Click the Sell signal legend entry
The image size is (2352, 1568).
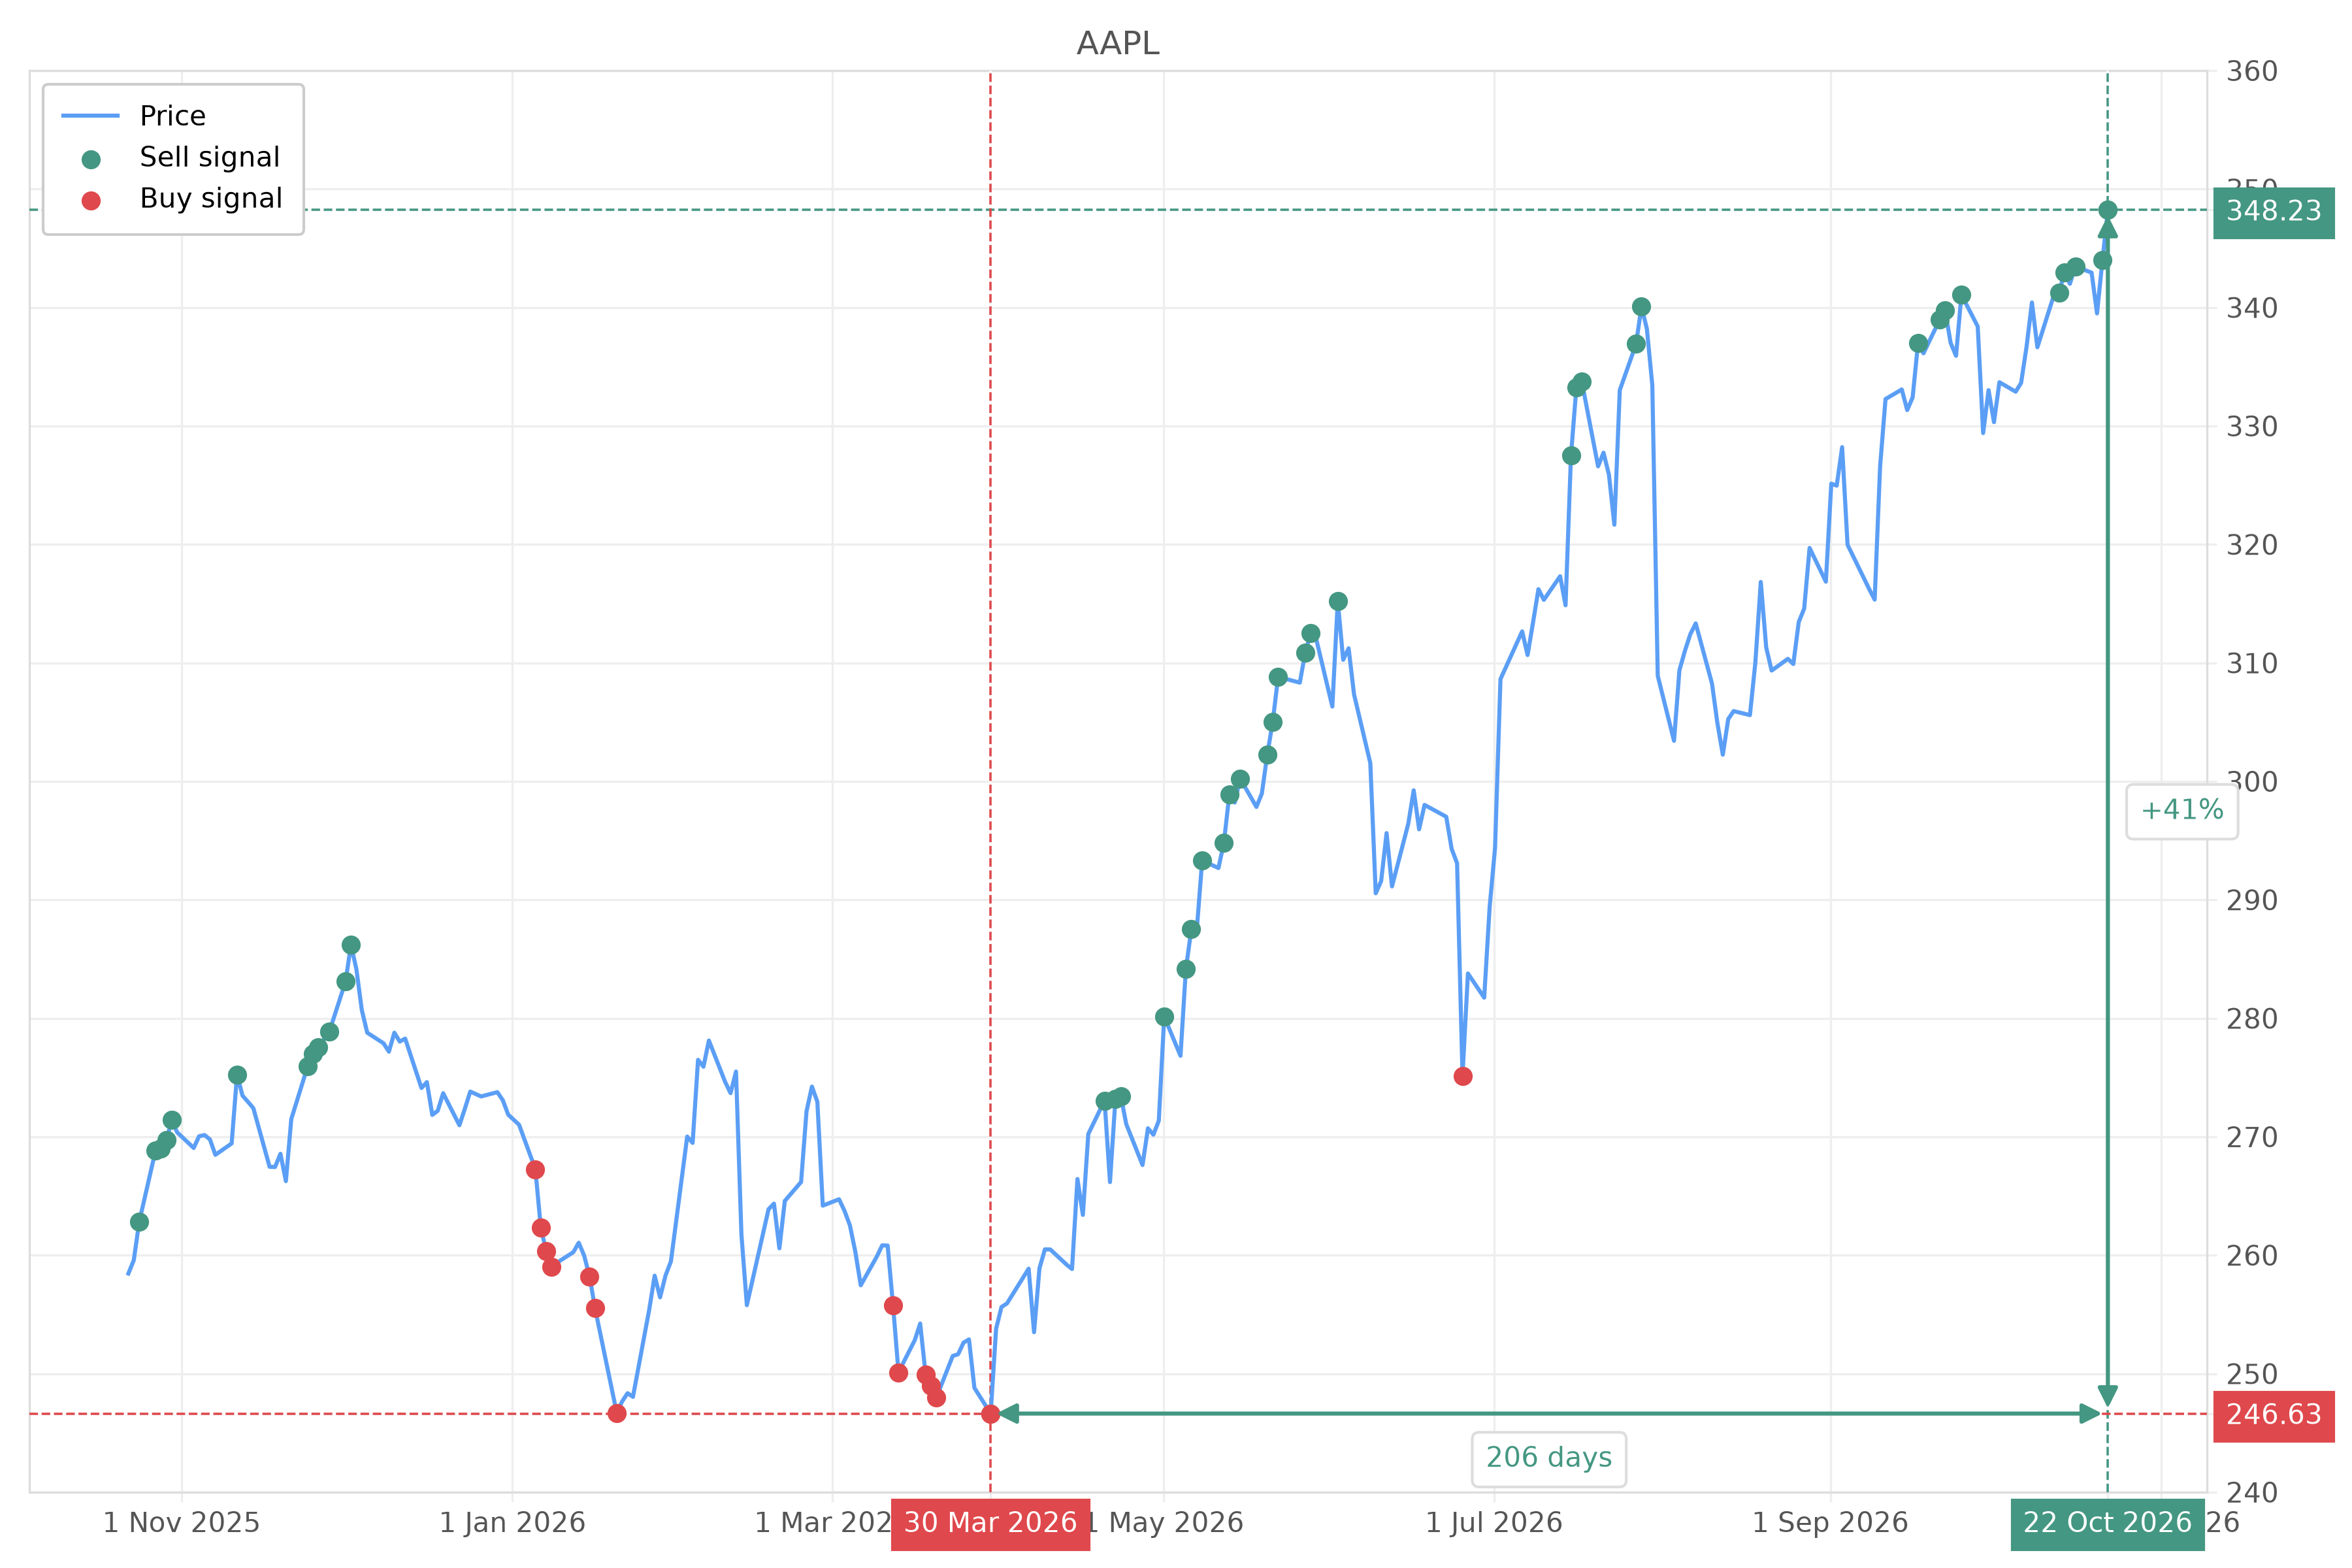click(x=180, y=158)
